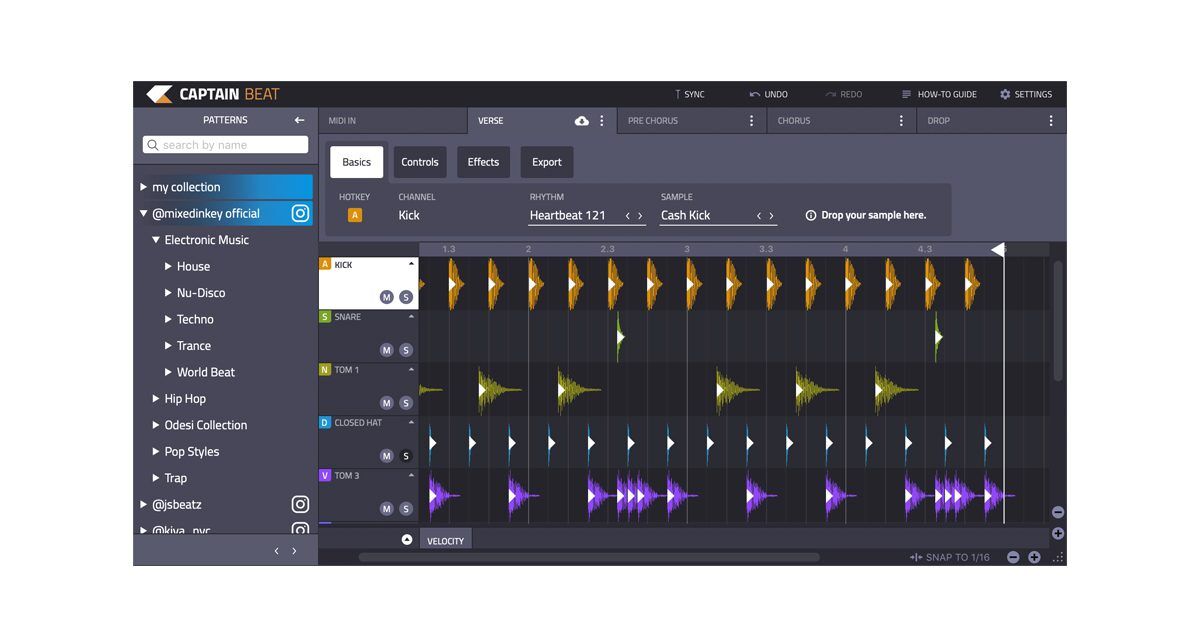This screenshot has width=1204, height=642.
Task: Click the horizontal timeline scrollbar
Action: (x=589, y=557)
